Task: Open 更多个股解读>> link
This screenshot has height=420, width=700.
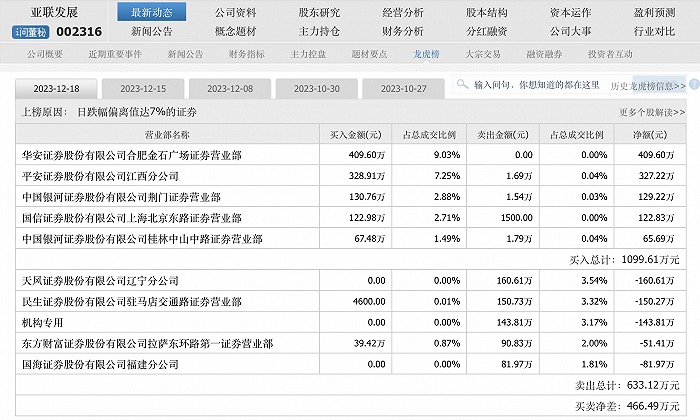Action: tap(652, 112)
